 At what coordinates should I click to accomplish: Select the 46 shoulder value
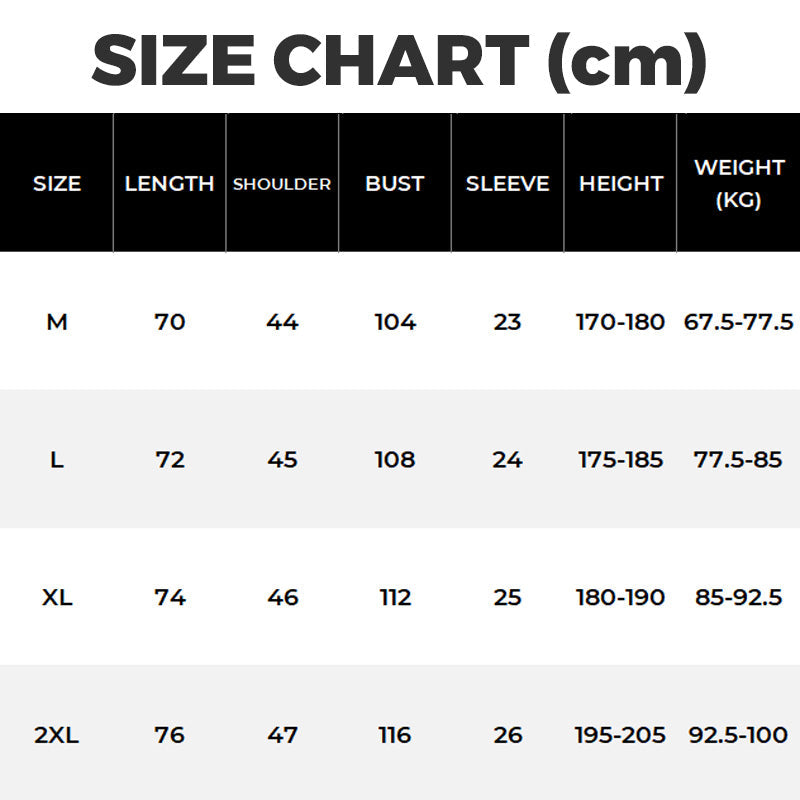point(283,598)
